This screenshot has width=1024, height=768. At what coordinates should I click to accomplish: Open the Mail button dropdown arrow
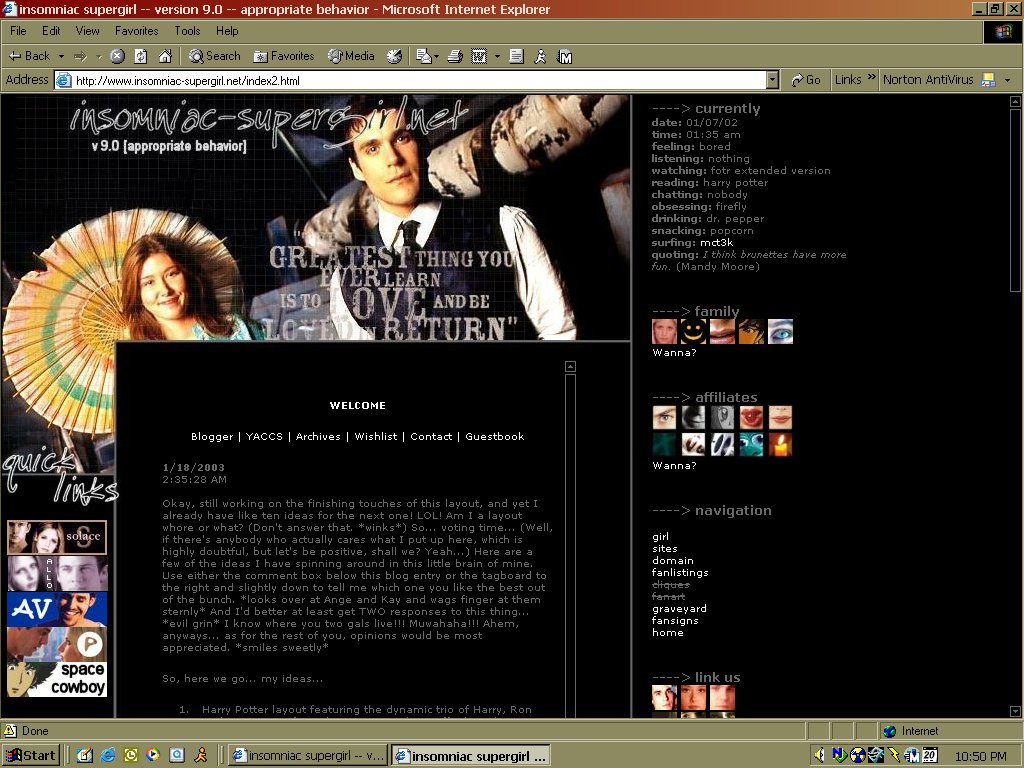point(436,57)
